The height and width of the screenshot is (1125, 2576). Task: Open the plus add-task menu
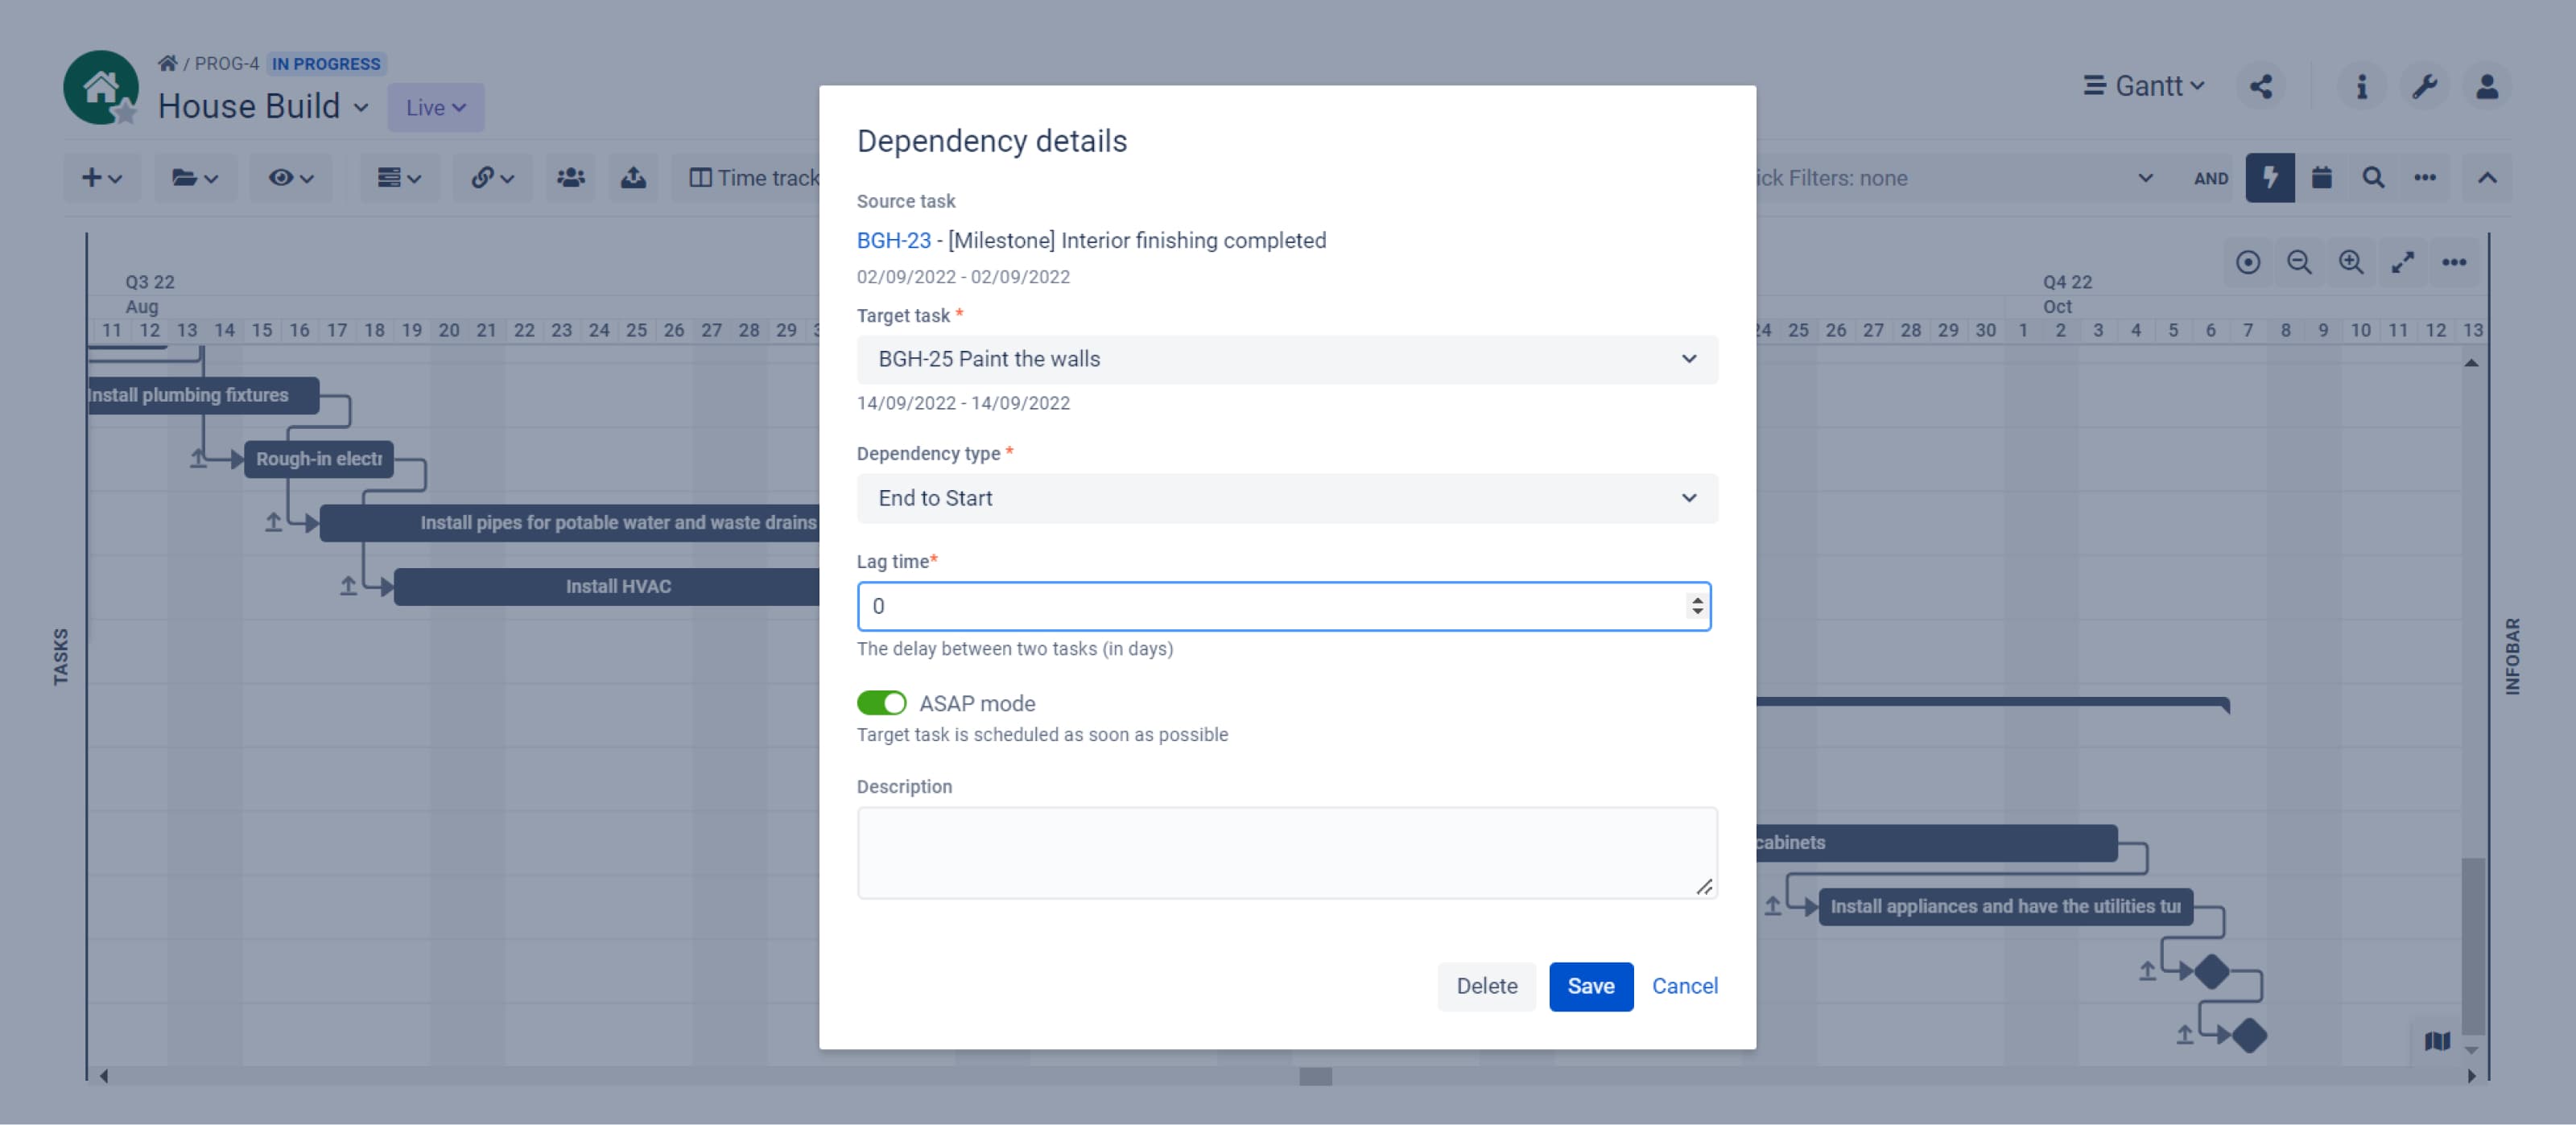coord(102,178)
